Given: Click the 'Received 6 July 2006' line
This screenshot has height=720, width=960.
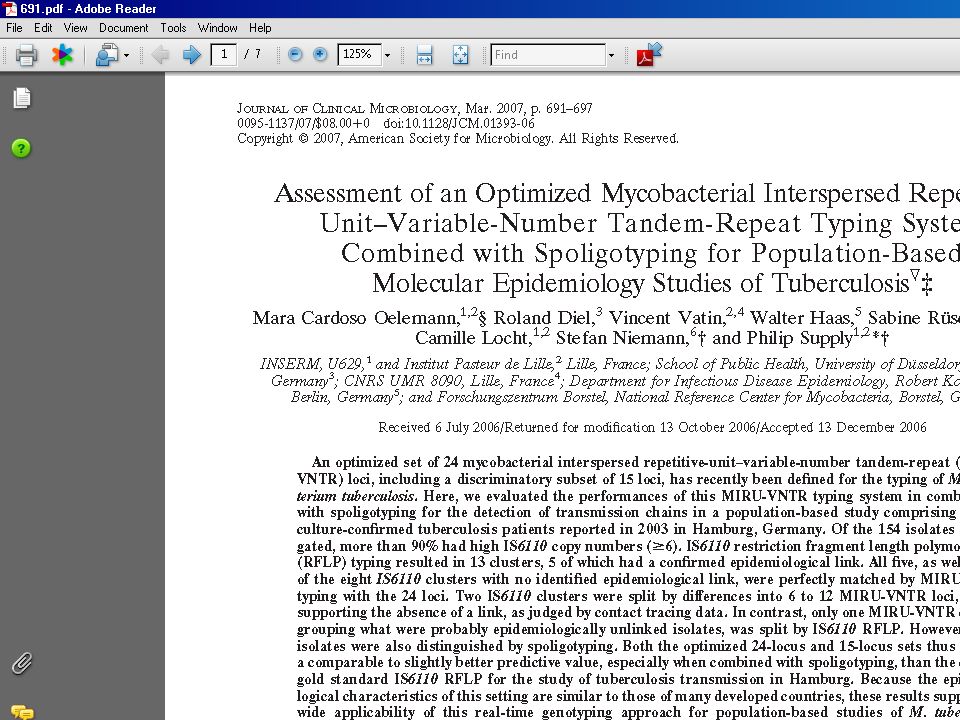Looking at the screenshot, I should (652, 427).
